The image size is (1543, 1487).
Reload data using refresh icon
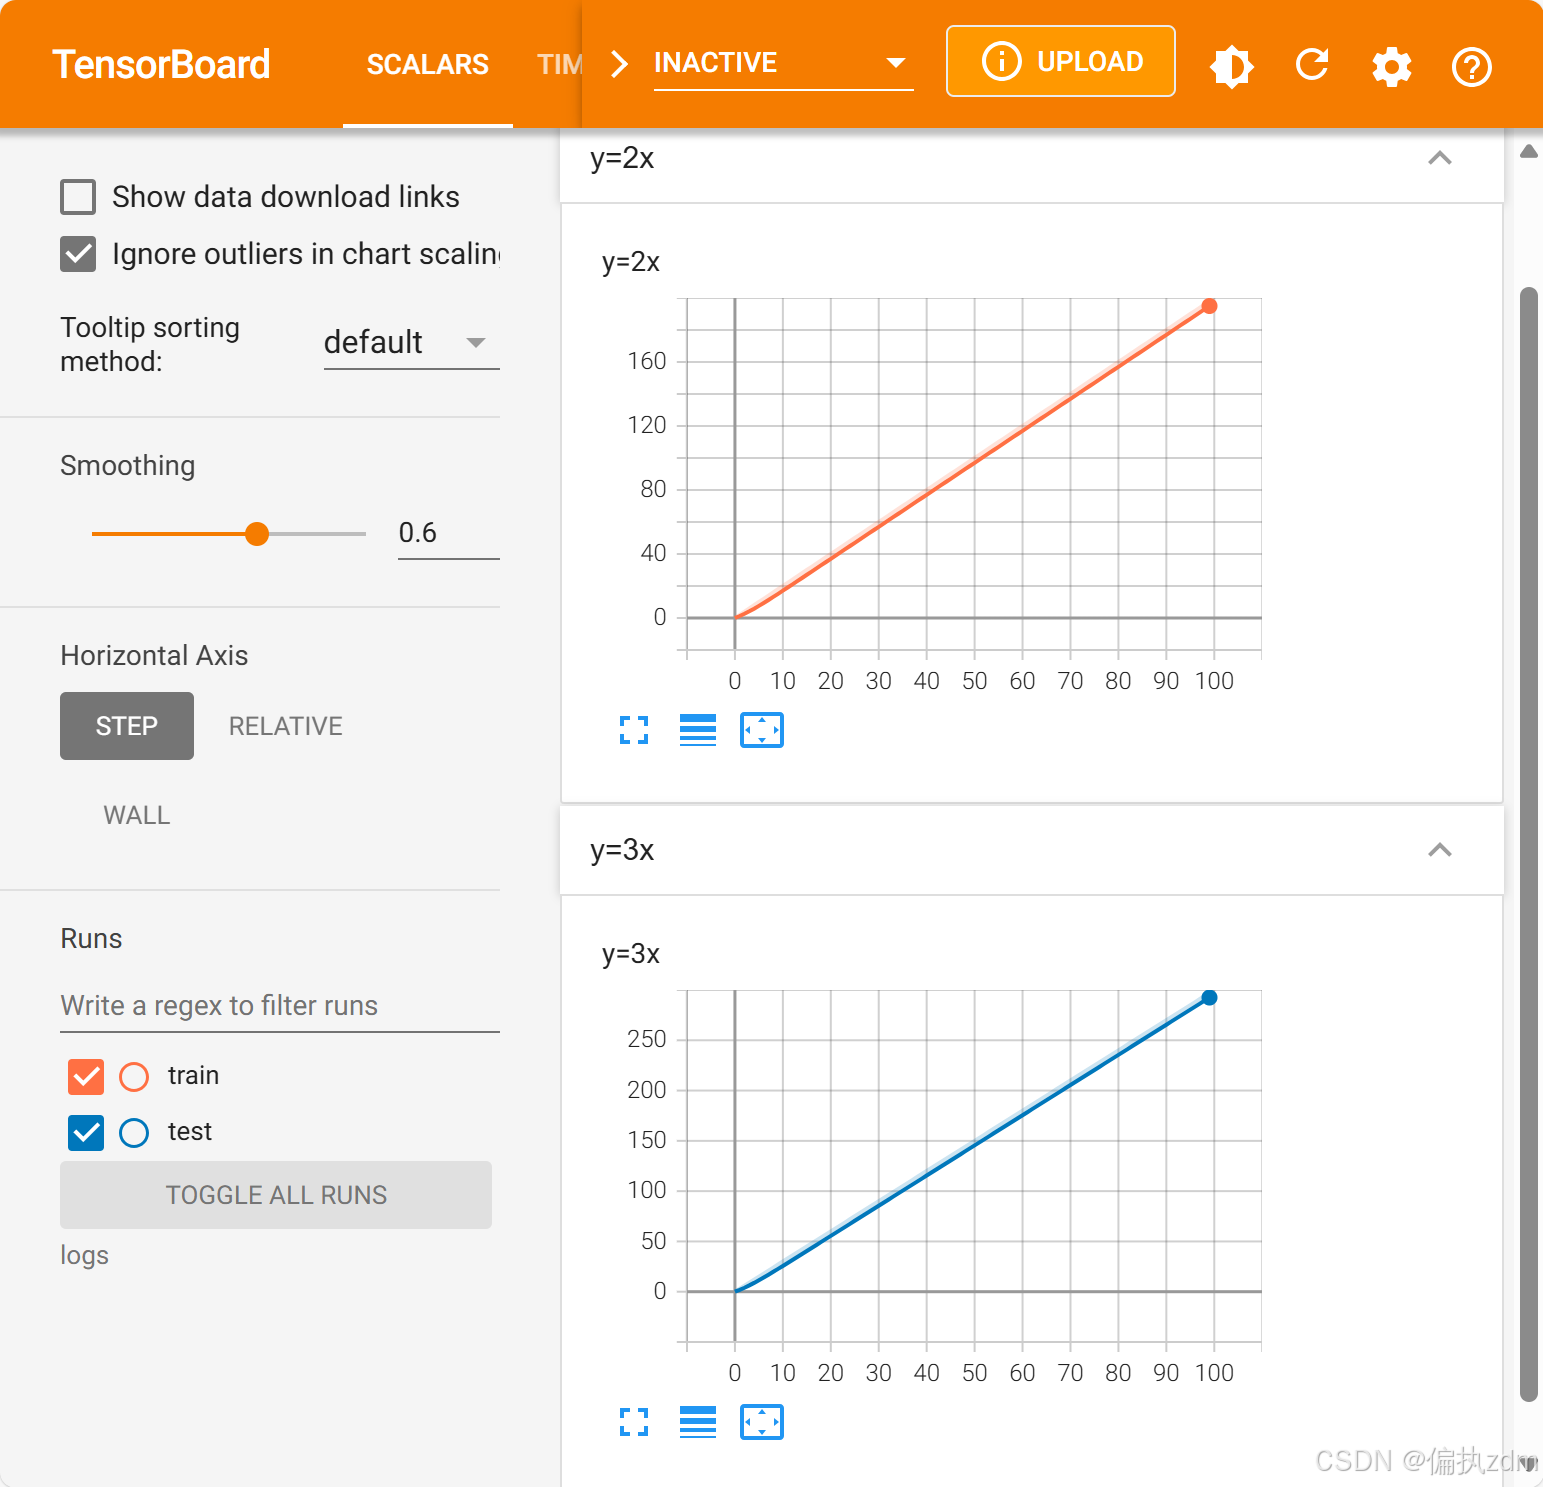(1312, 65)
